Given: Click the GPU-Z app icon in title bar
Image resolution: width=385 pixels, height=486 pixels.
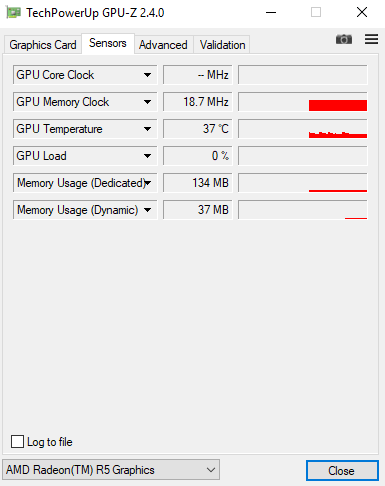Looking at the screenshot, I should [x=13, y=13].
